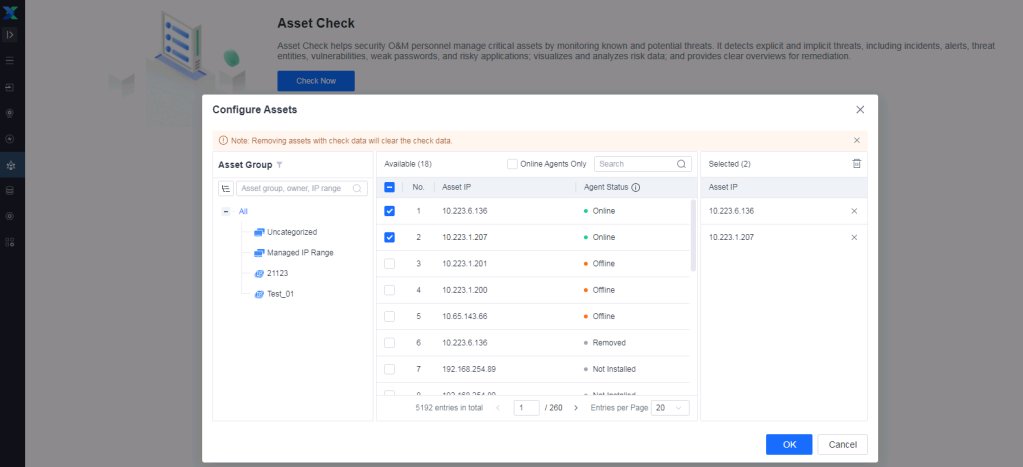Click the round gear icon below the database icon
Viewport: 1023px width, 467px height.
pos(10,216)
